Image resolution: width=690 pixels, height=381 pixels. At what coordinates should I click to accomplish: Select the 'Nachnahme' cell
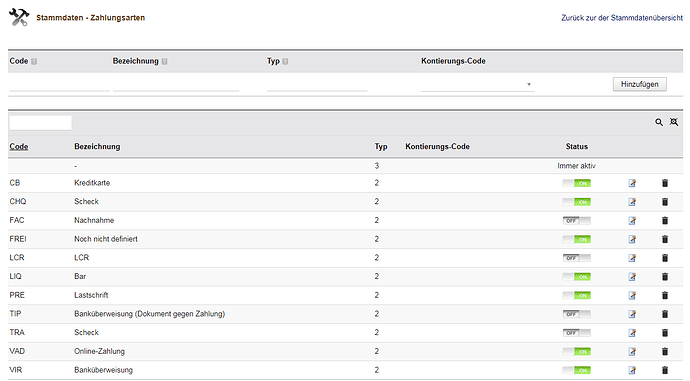94,220
